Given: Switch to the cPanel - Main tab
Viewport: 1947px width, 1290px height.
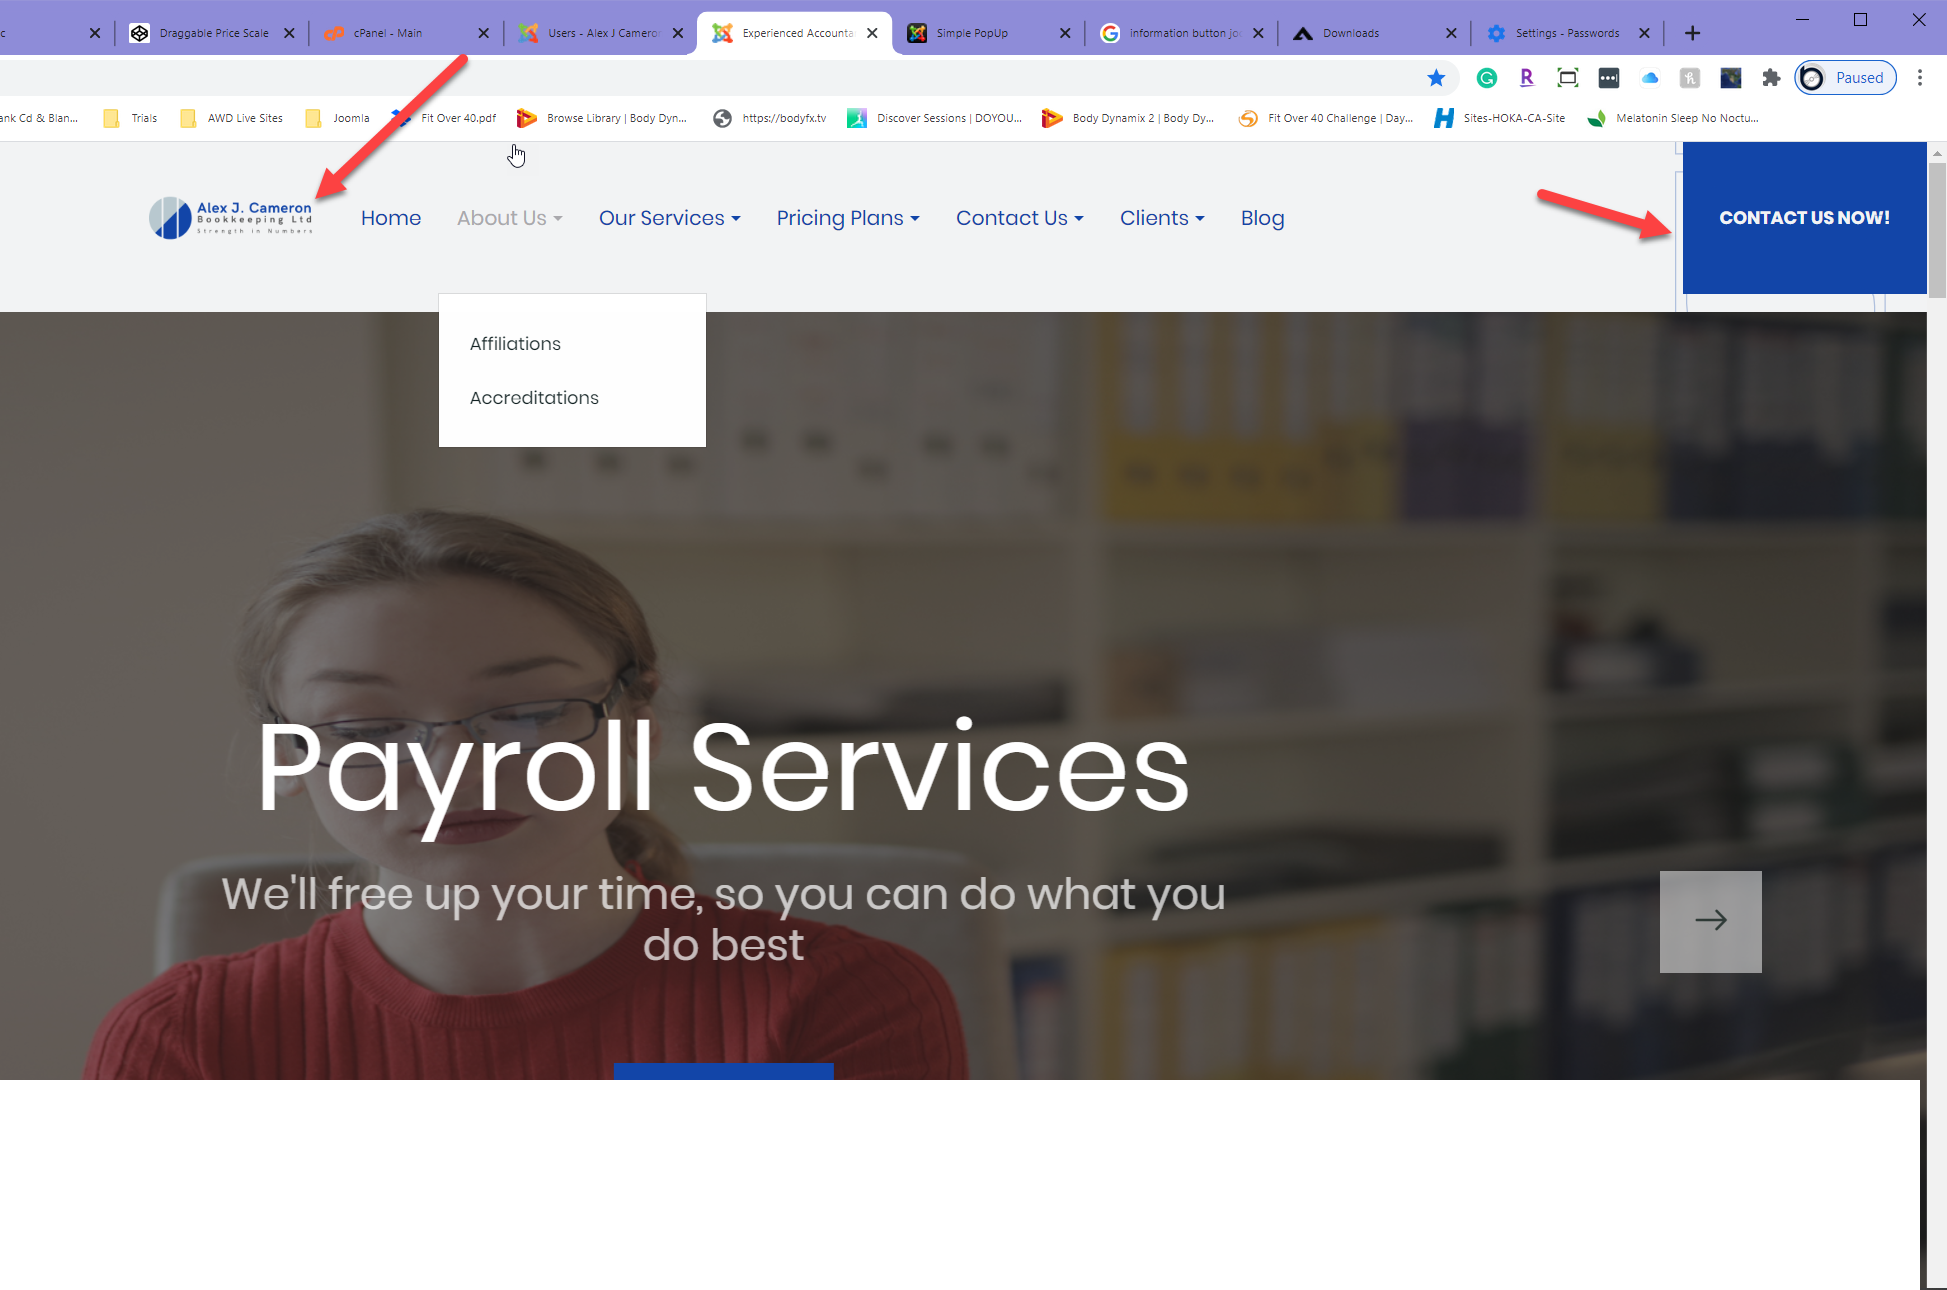Looking at the screenshot, I should (x=388, y=33).
